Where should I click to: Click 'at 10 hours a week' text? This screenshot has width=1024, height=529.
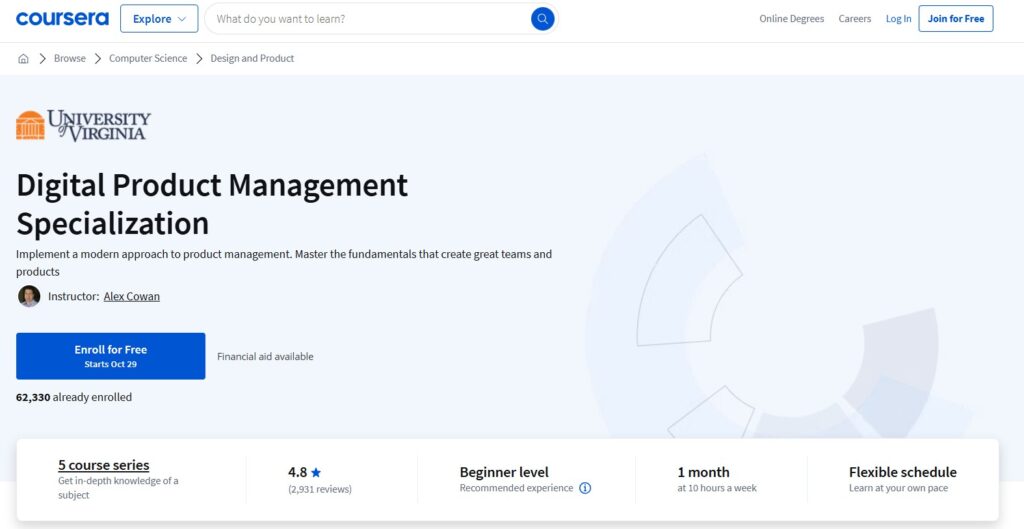(x=717, y=488)
